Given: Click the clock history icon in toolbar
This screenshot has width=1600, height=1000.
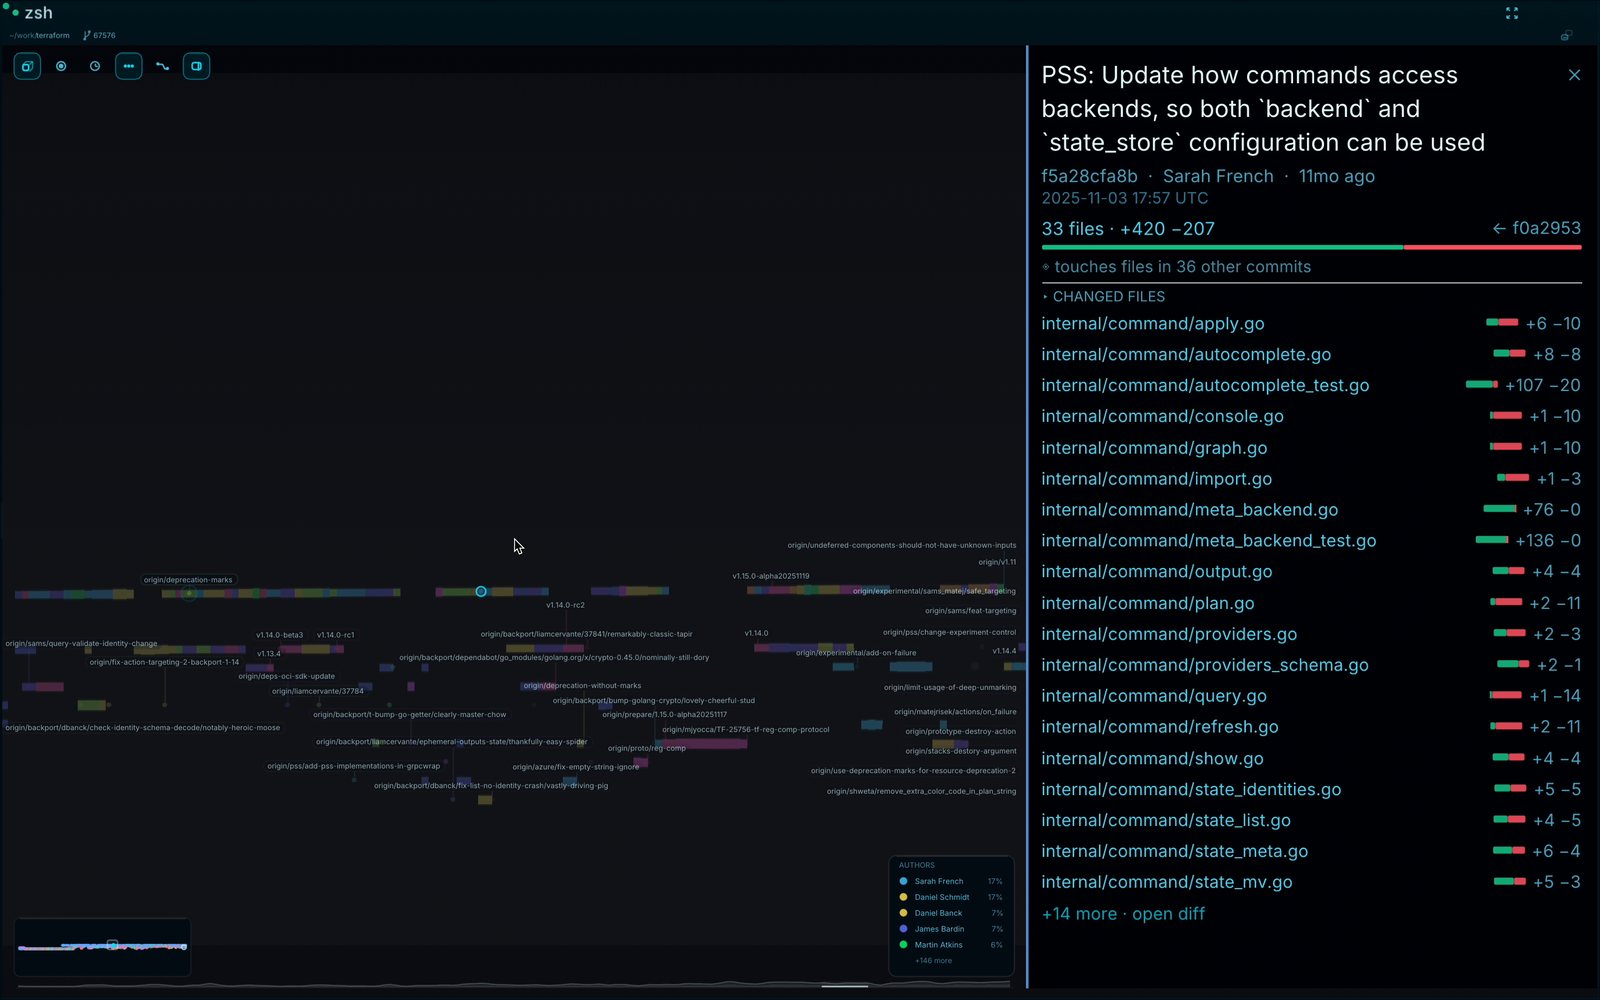Looking at the screenshot, I should tap(95, 66).
